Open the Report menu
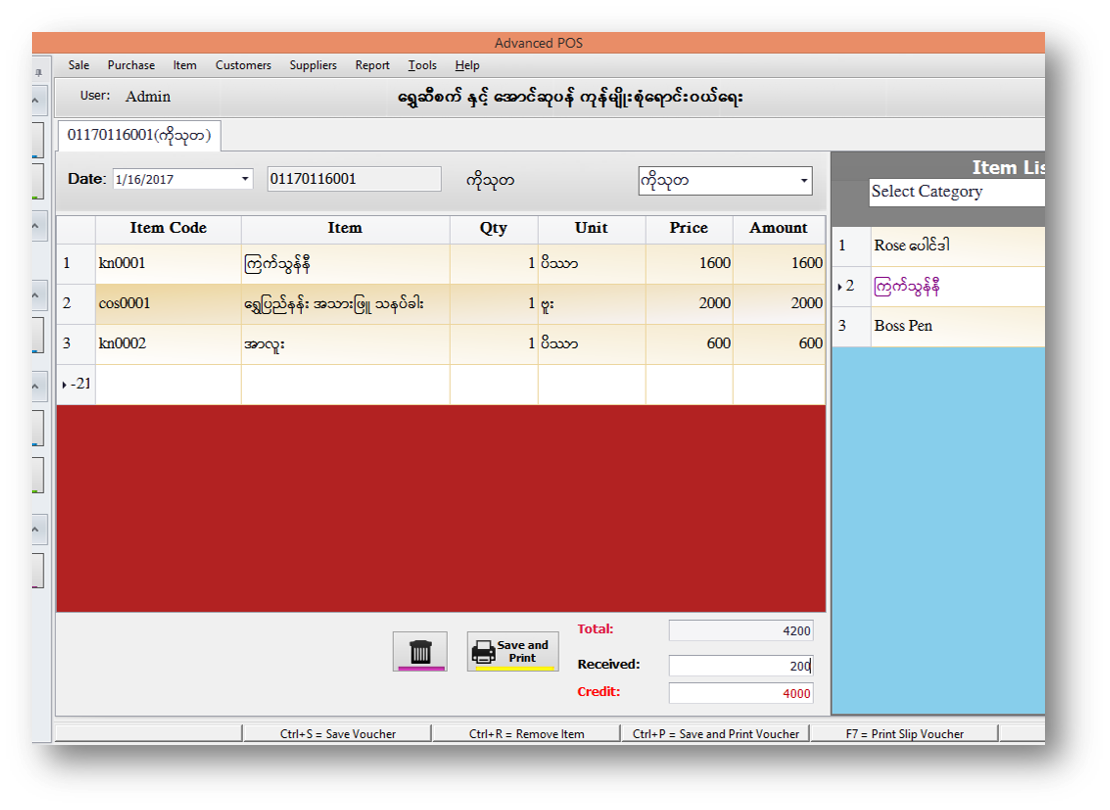1110x810 pixels. (372, 65)
